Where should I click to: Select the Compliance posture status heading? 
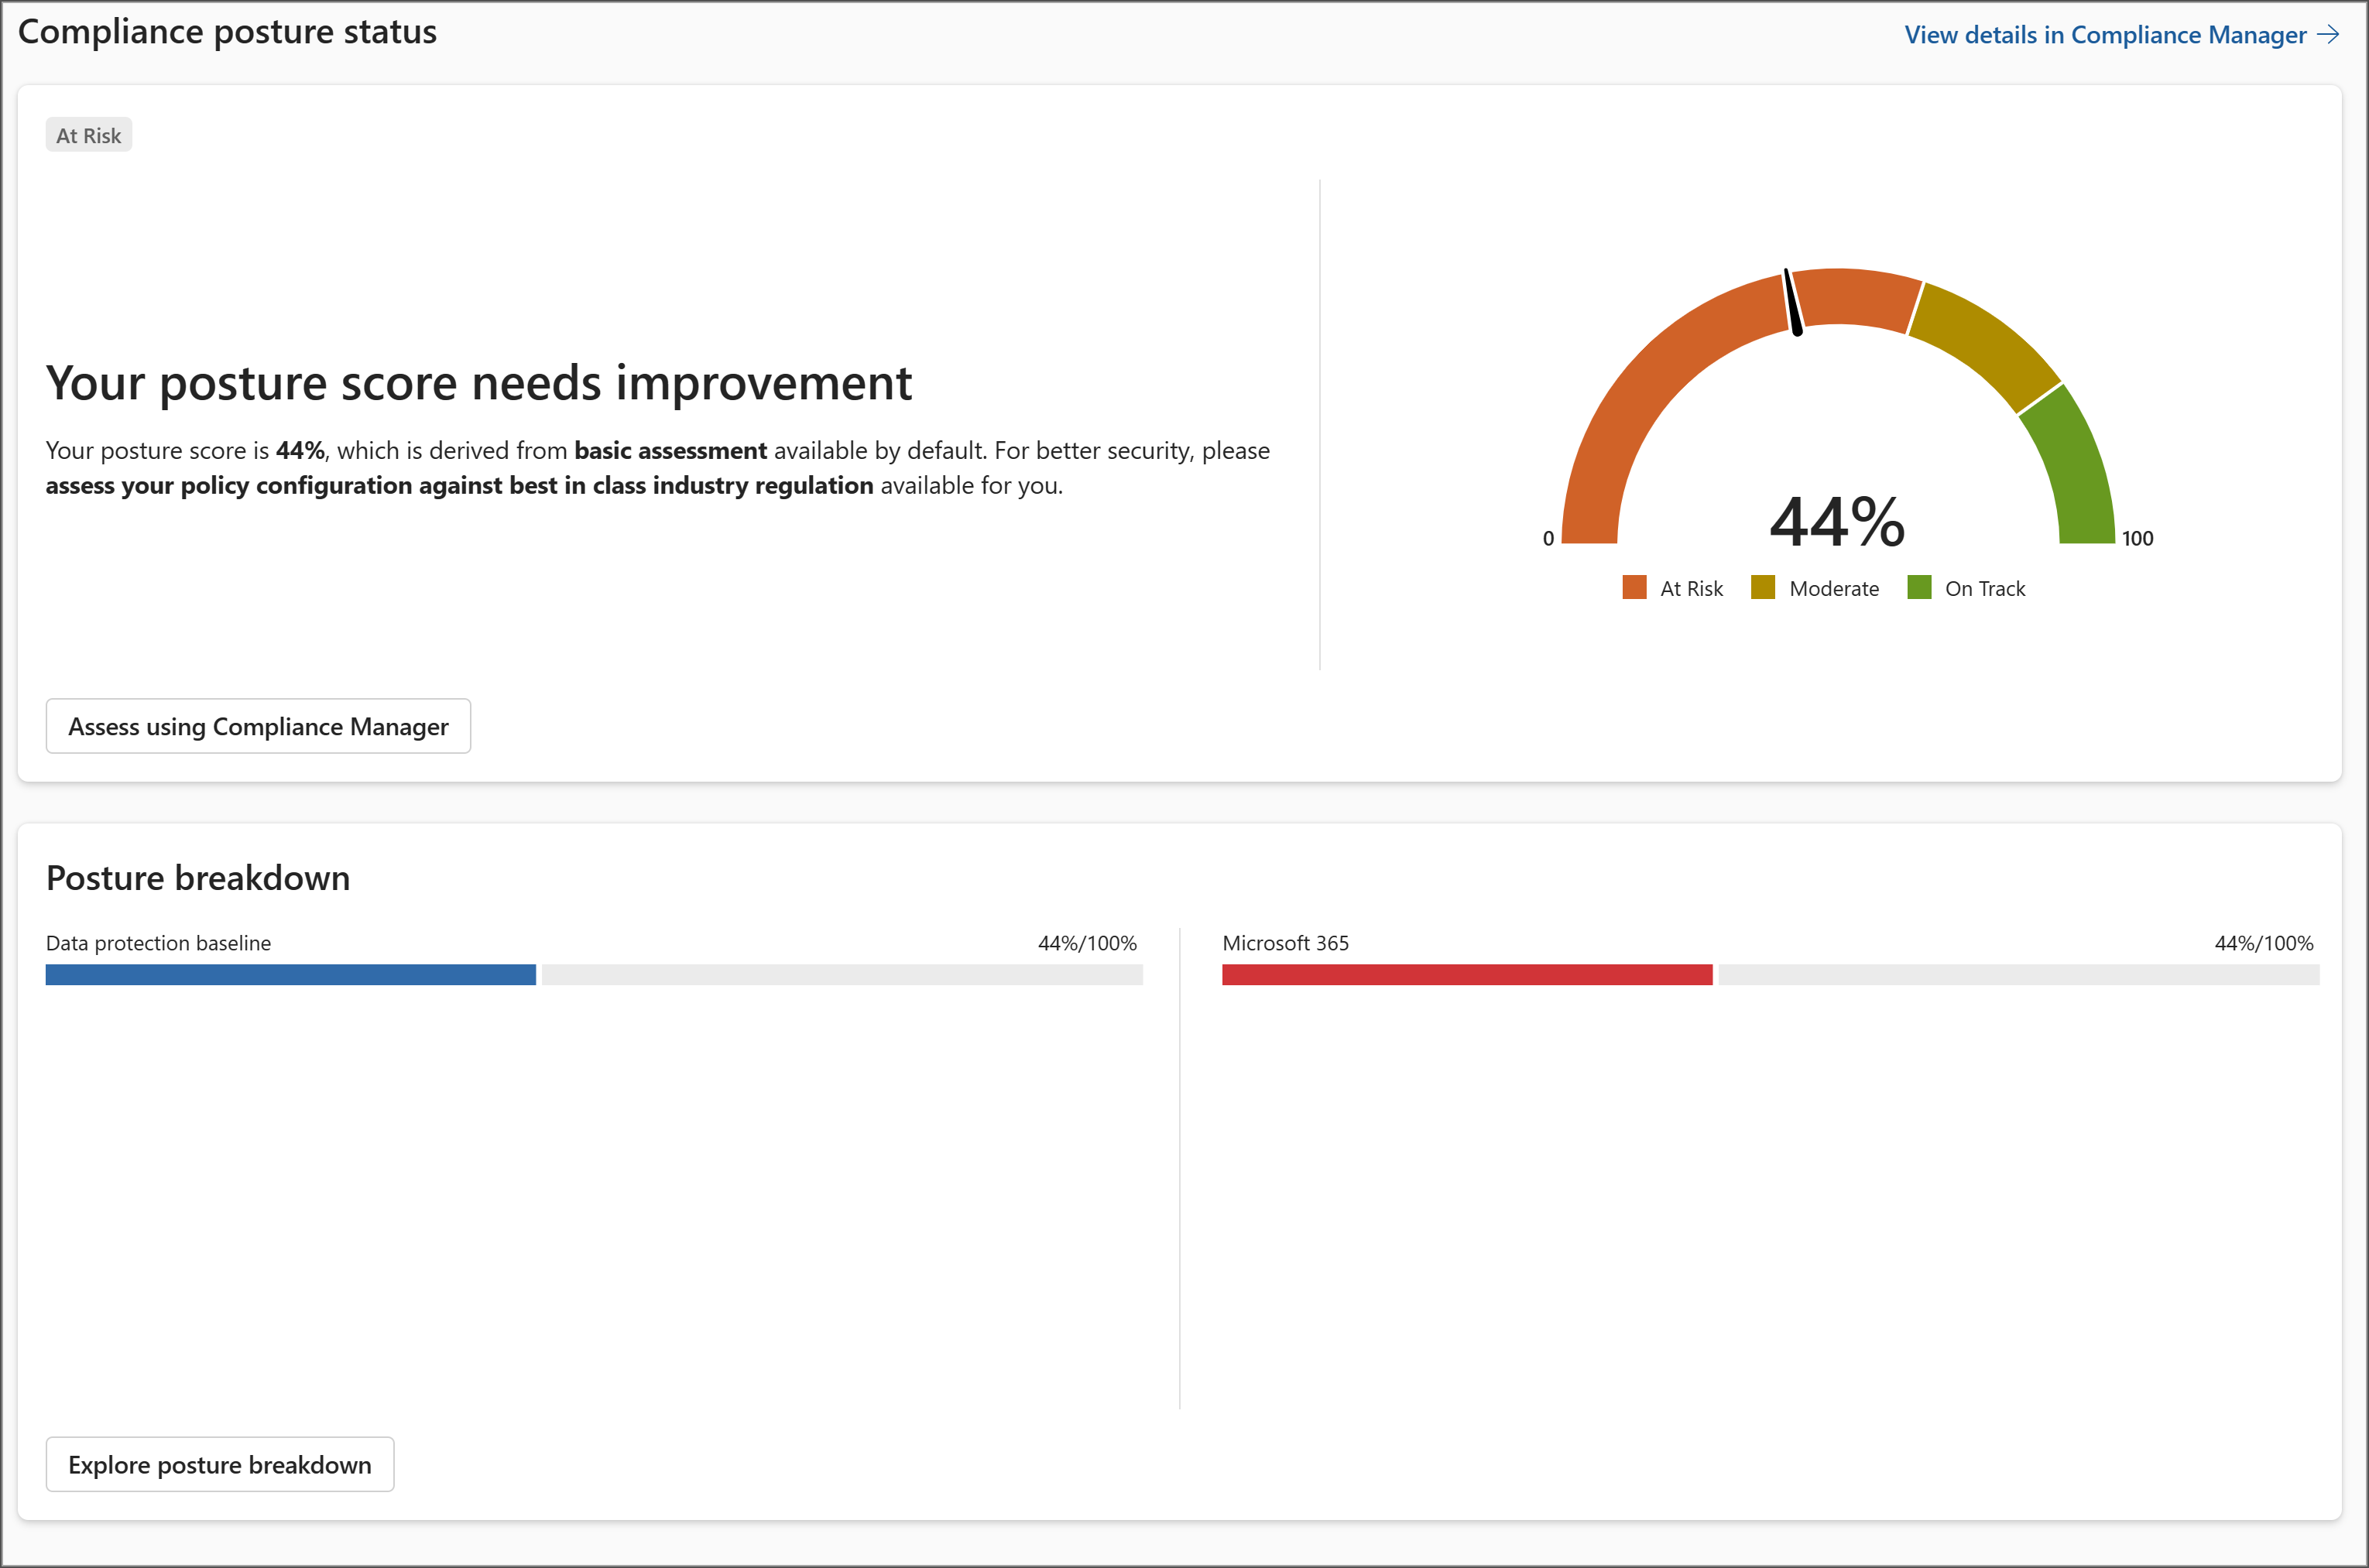[x=227, y=31]
